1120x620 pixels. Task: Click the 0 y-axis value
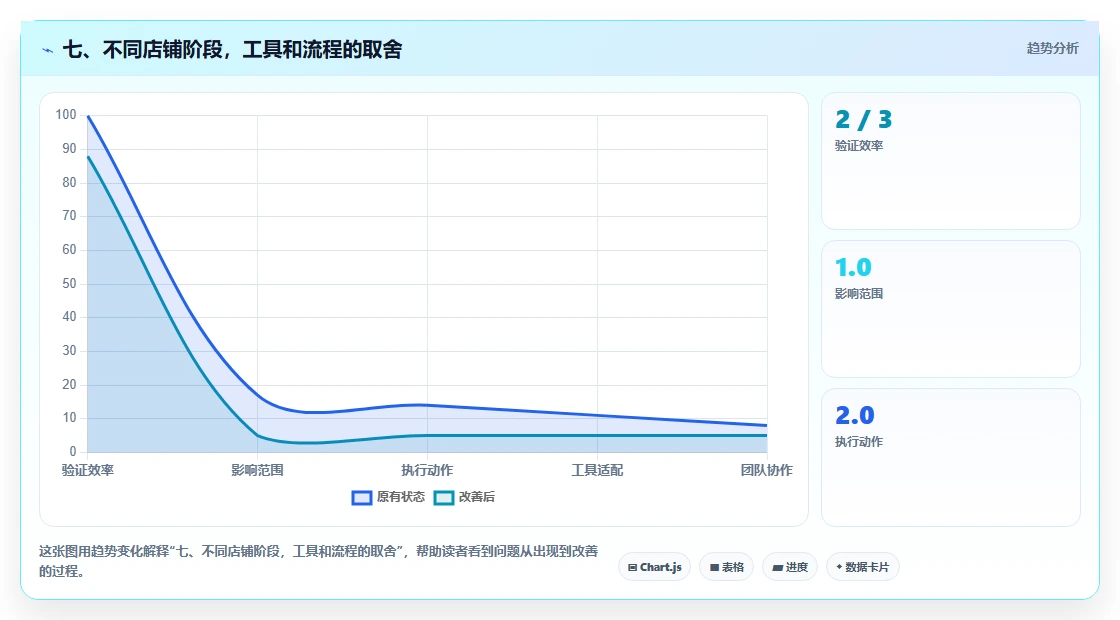click(x=73, y=451)
